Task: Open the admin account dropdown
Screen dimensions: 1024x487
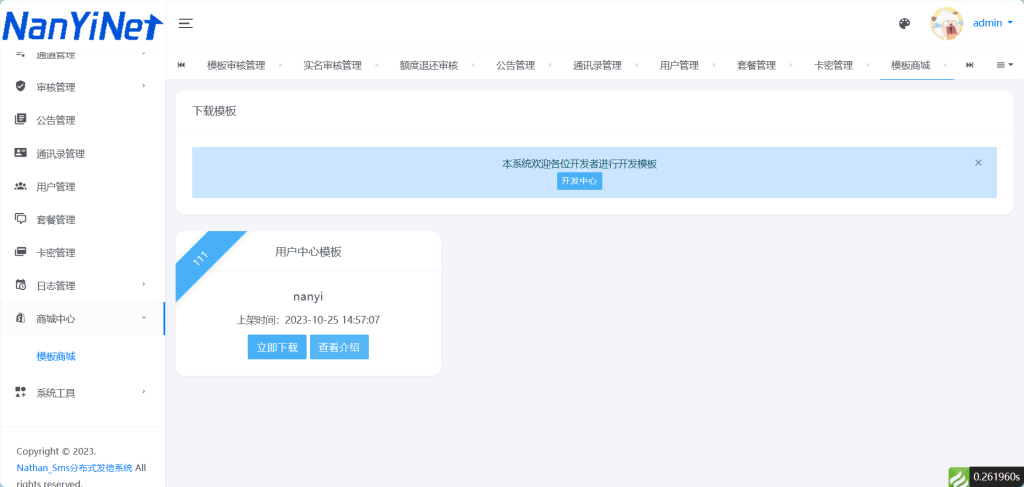Action: click(x=993, y=23)
